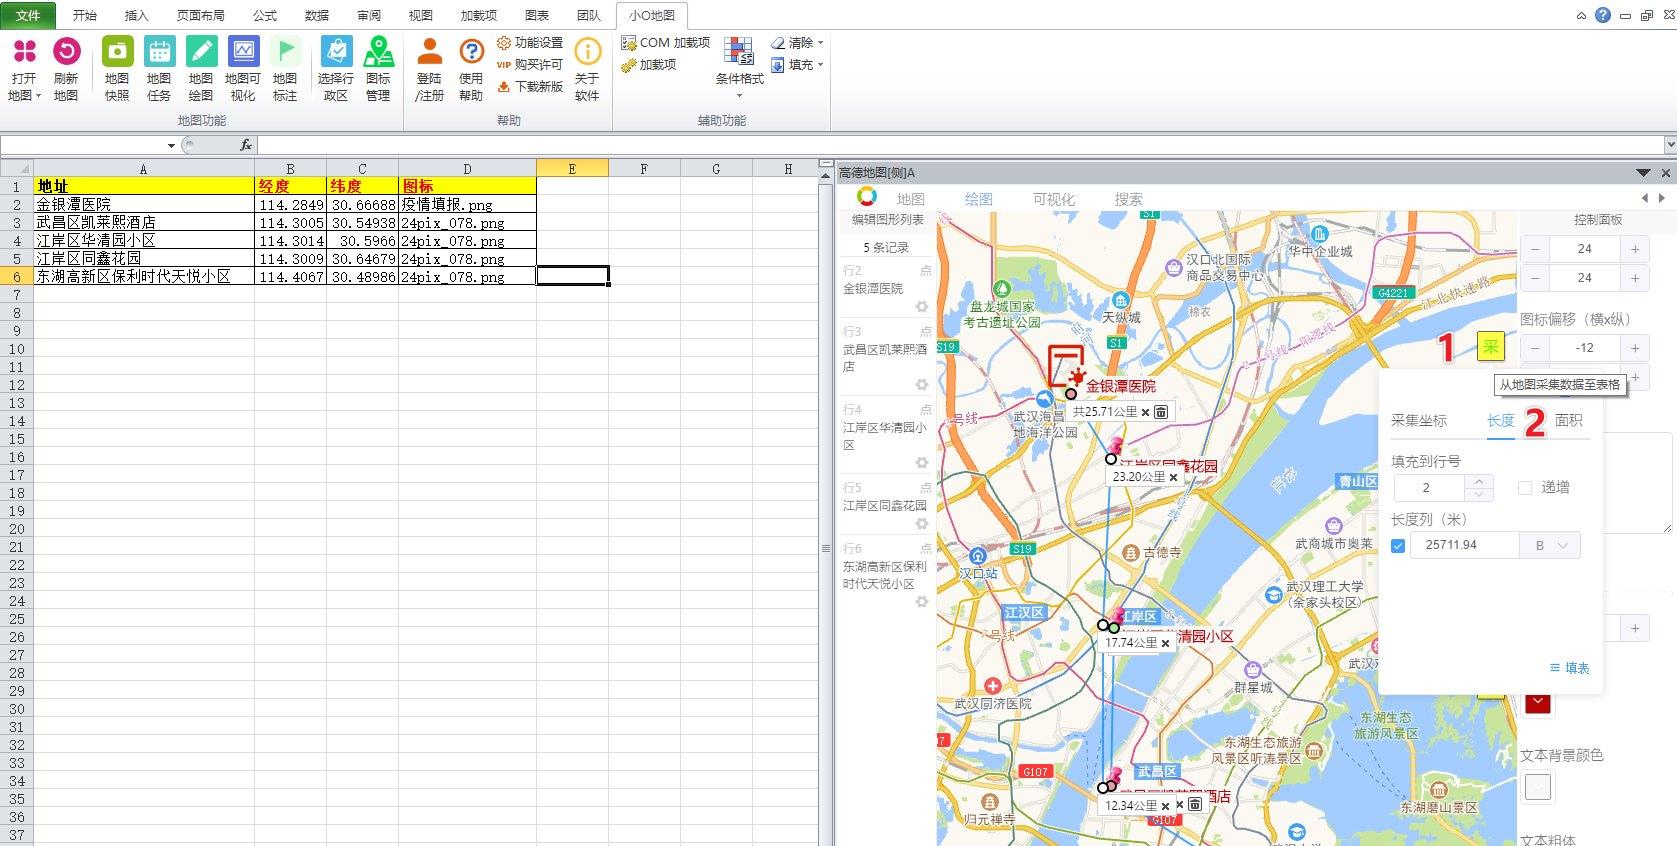Open the red color swatch picker
Screen dimensions: 1677x846
[x=1538, y=703]
